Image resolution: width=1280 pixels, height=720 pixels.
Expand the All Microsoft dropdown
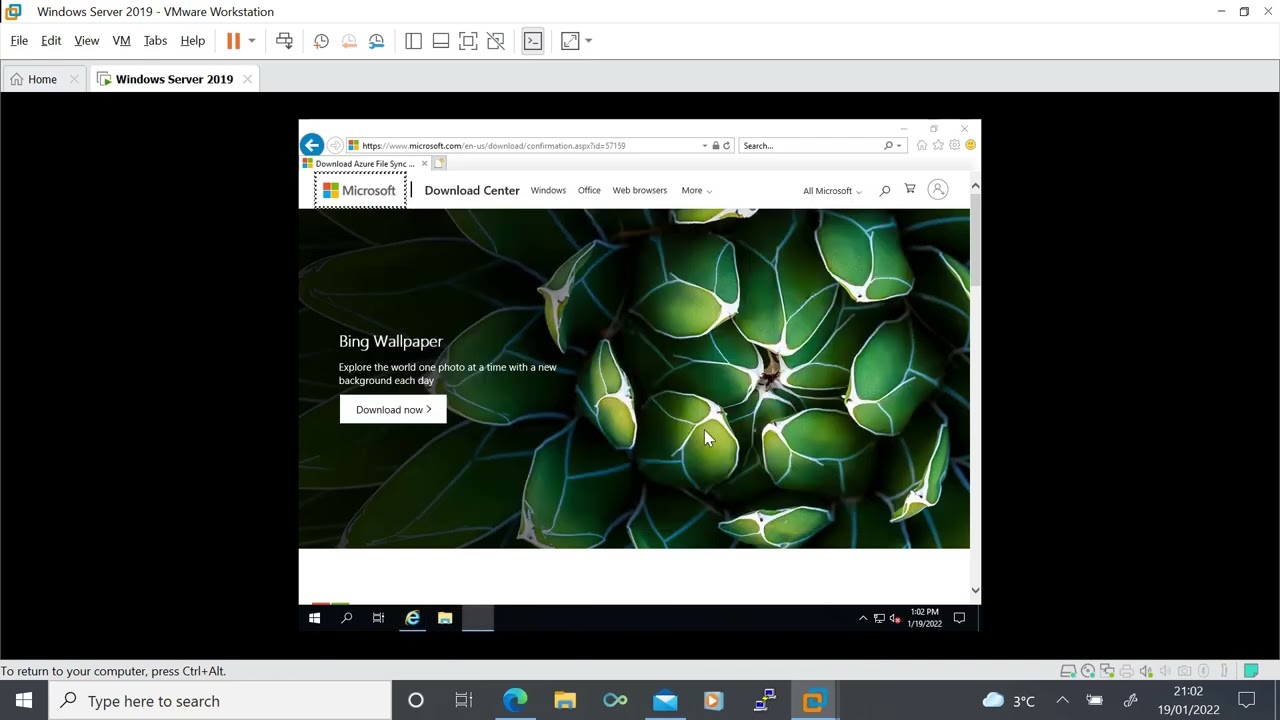(832, 191)
